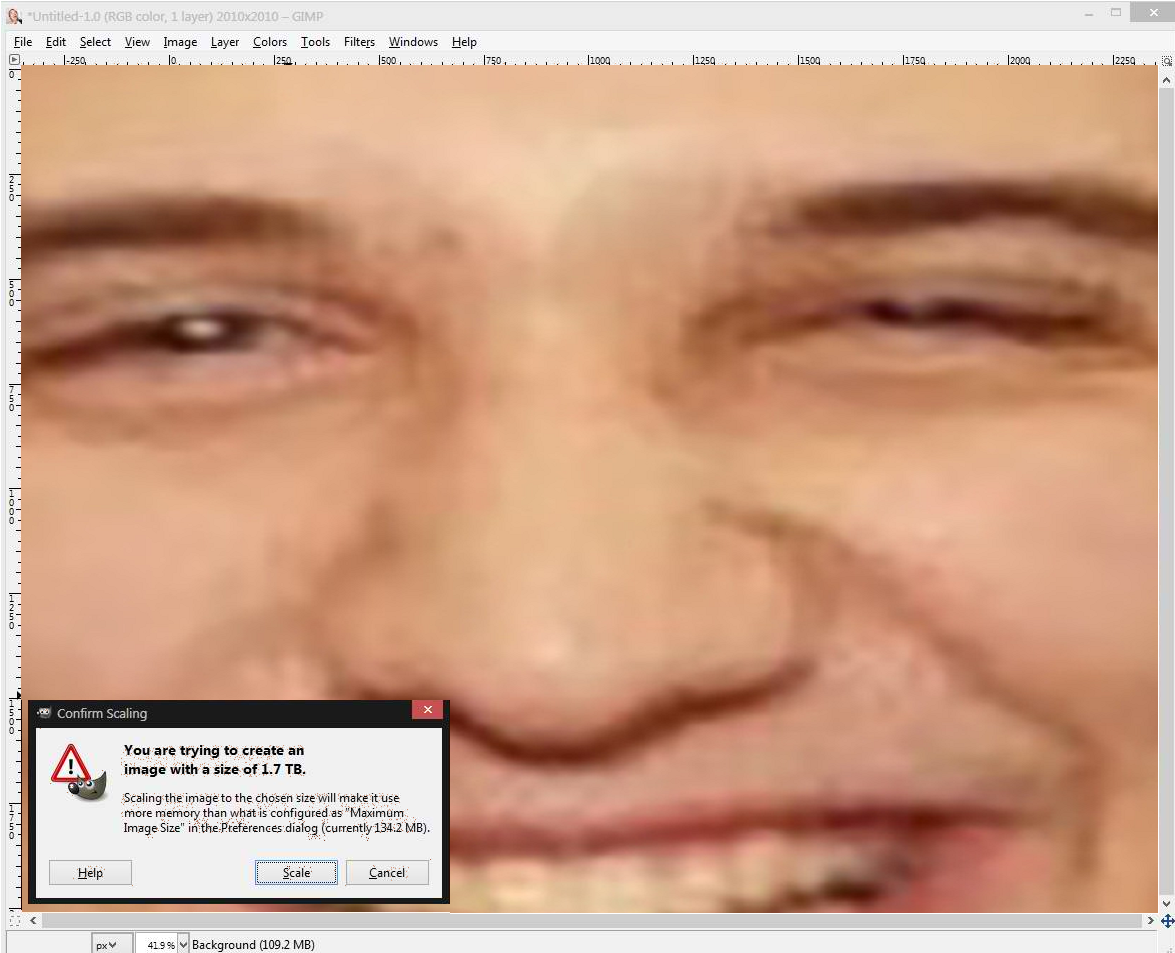Open the Tools menu
The height and width of the screenshot is (953, 1175).
[315, 42]
